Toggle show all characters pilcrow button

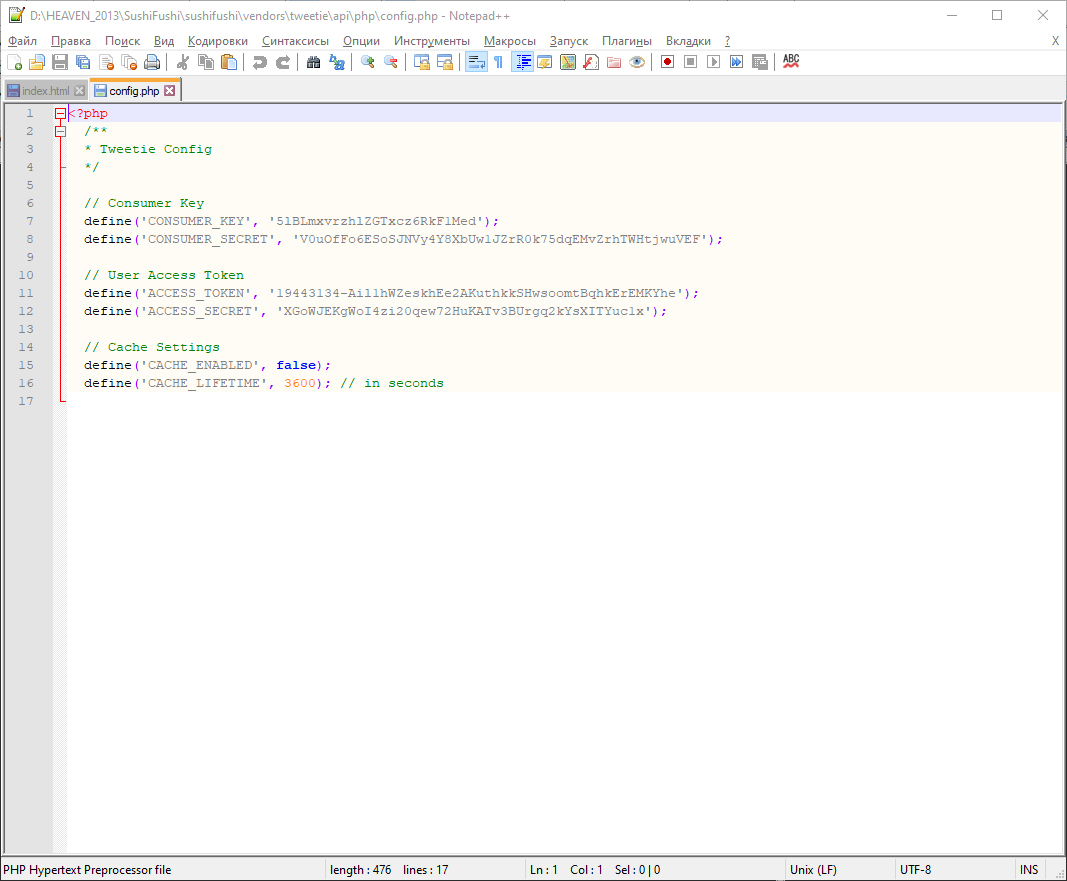click(498, 62)
